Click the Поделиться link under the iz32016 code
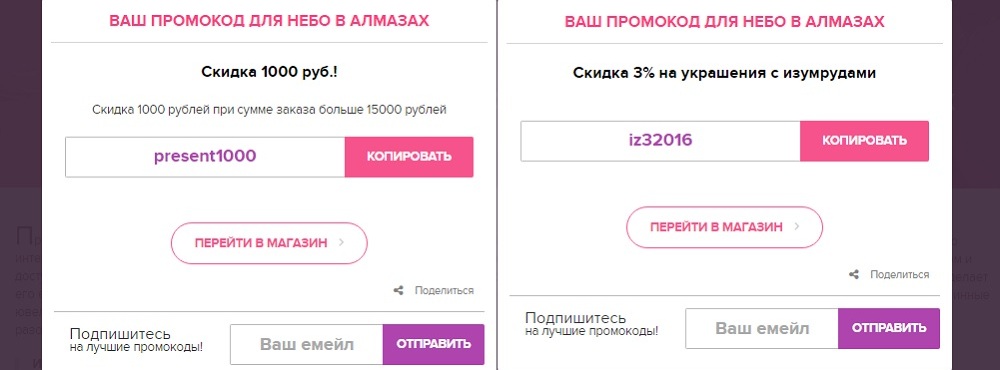Screen dimensions: 1000x370 [x=899, y=274]
